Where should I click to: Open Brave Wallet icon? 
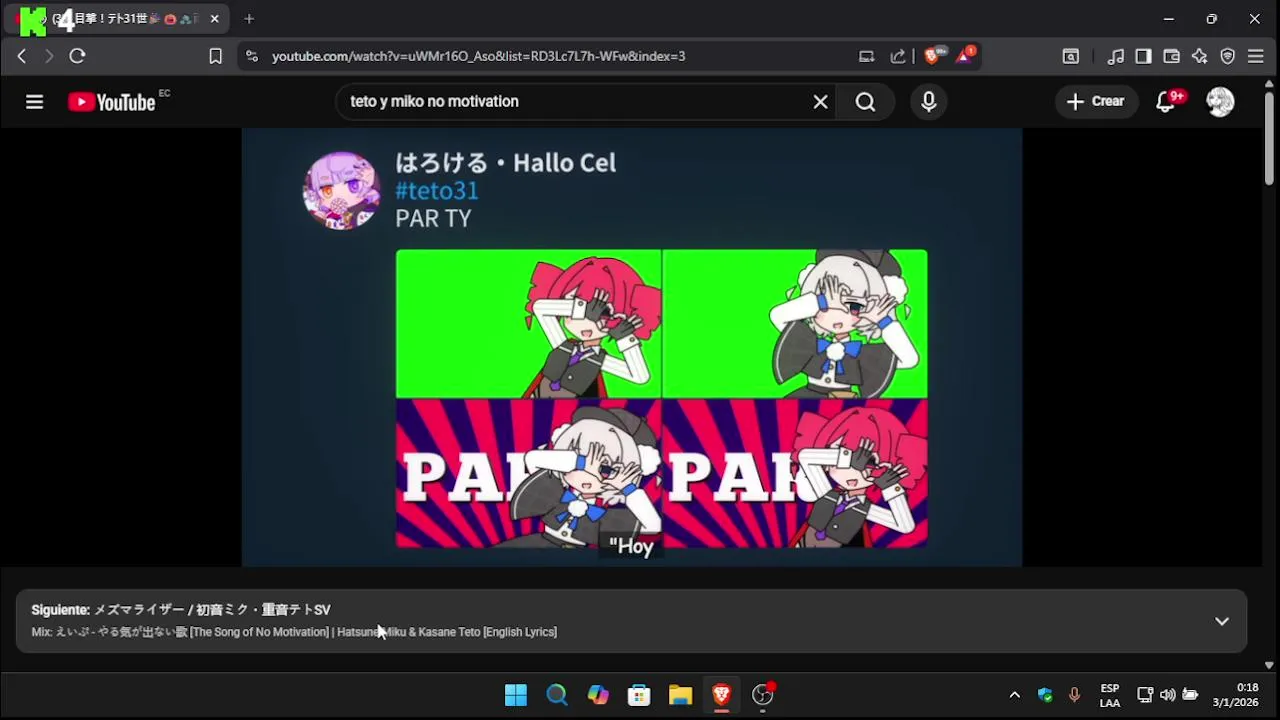(x=1171, y=56)
